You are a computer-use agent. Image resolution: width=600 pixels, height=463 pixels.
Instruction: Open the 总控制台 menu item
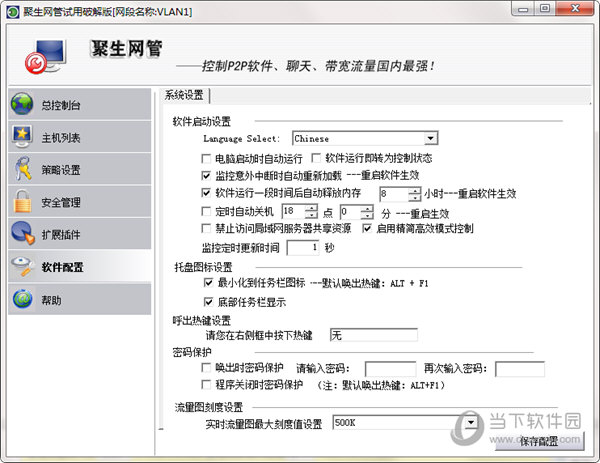coord(80,104)
